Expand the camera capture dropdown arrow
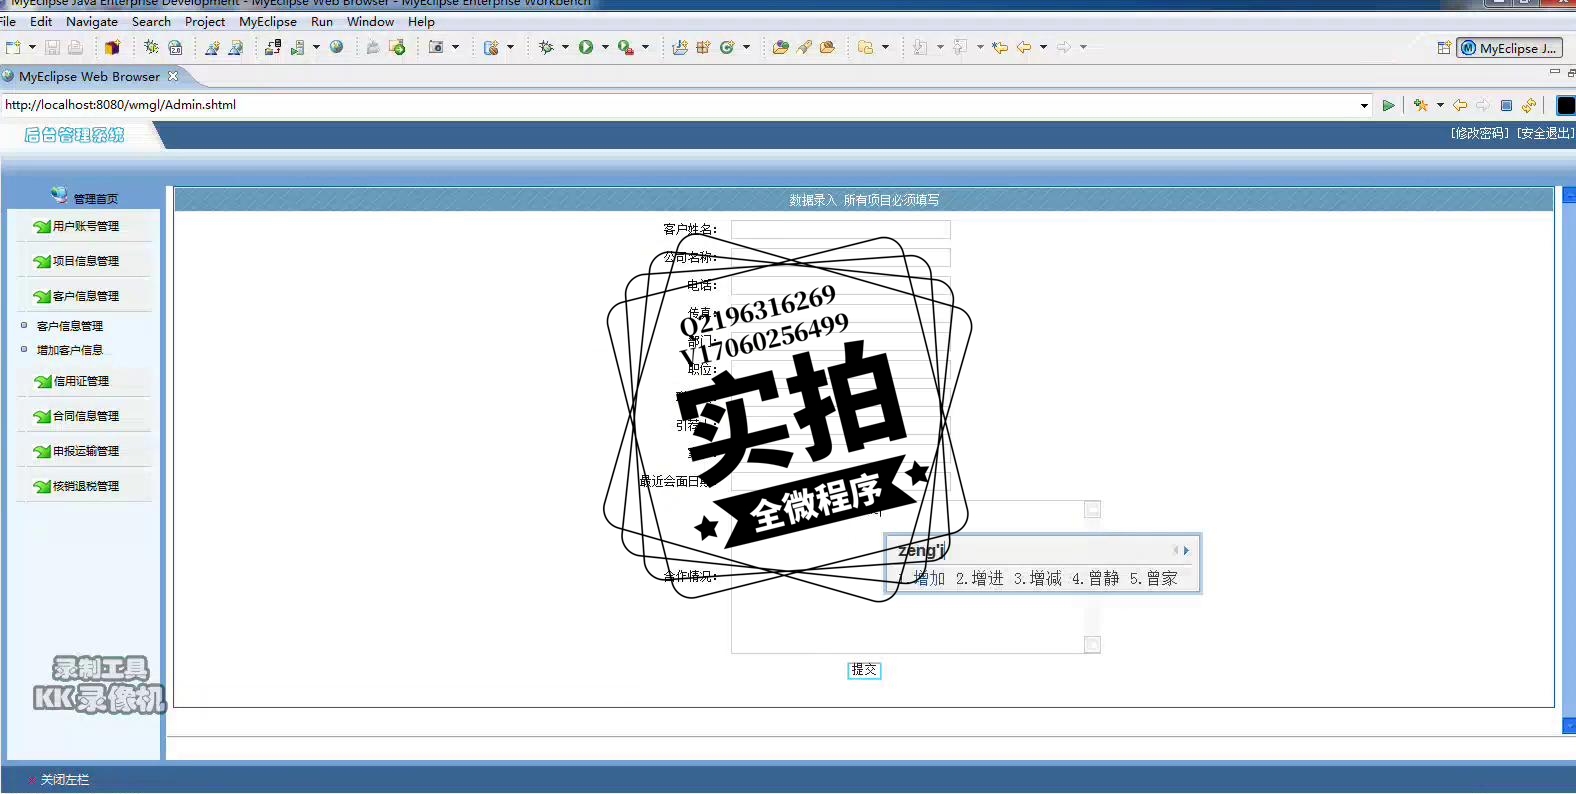The height and width of the screenshot is (794, 1576). [x=455, y=47]
